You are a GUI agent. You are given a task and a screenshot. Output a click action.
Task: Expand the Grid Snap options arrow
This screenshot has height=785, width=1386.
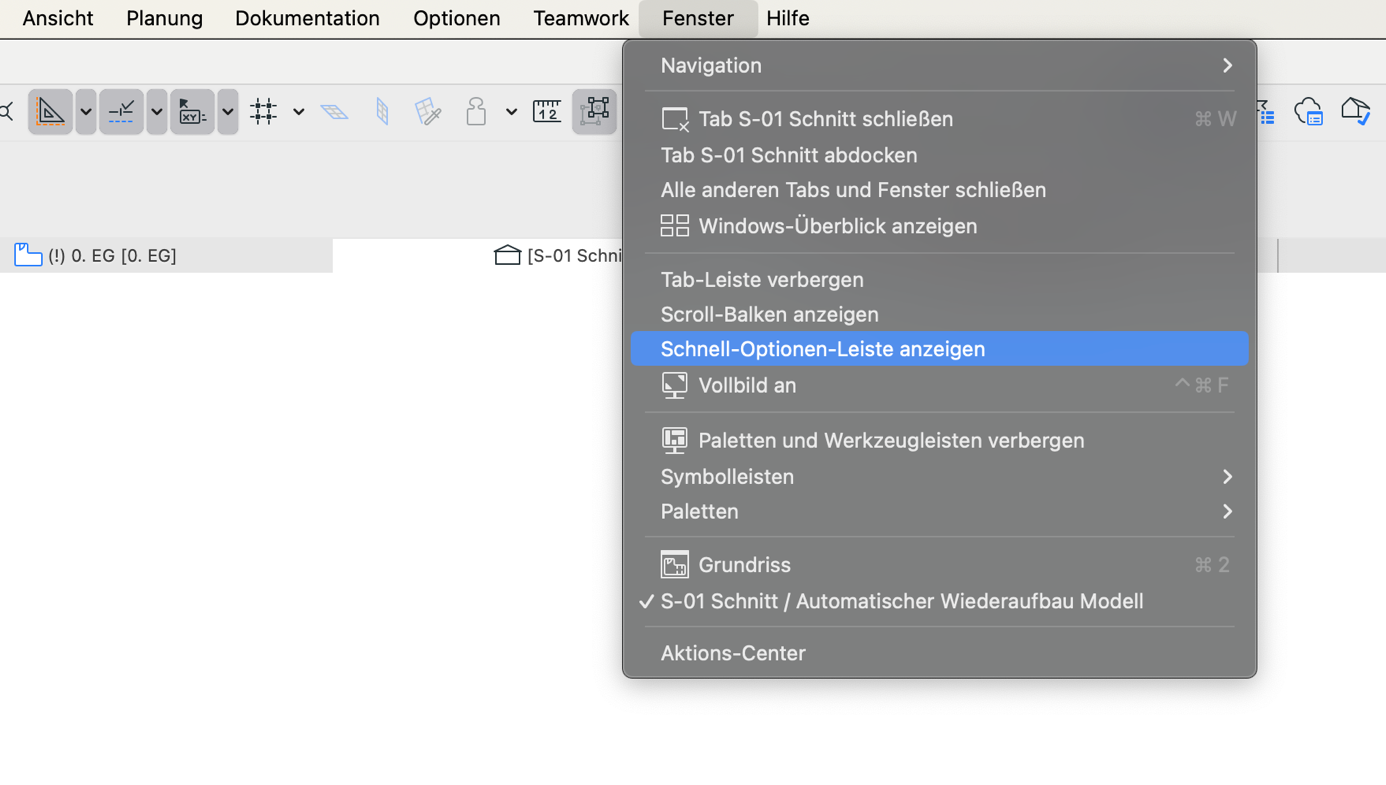pos(298,112)
